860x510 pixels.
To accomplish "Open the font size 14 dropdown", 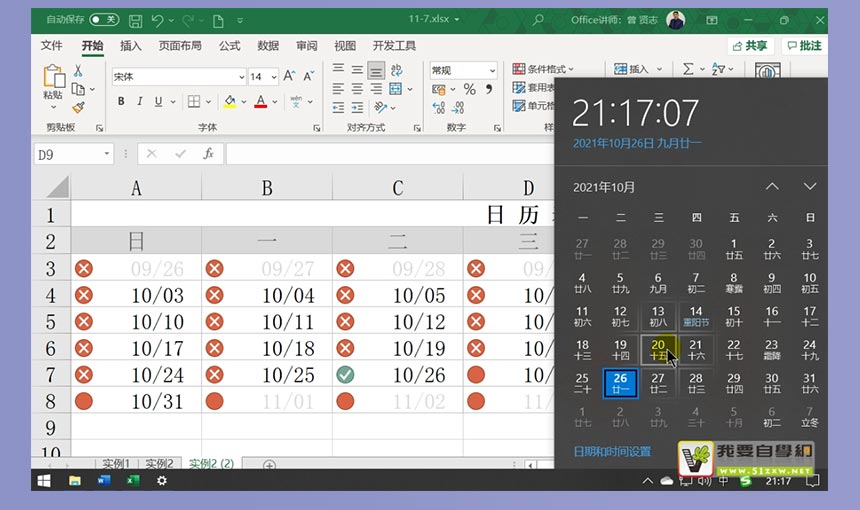I will click(274, 77).
